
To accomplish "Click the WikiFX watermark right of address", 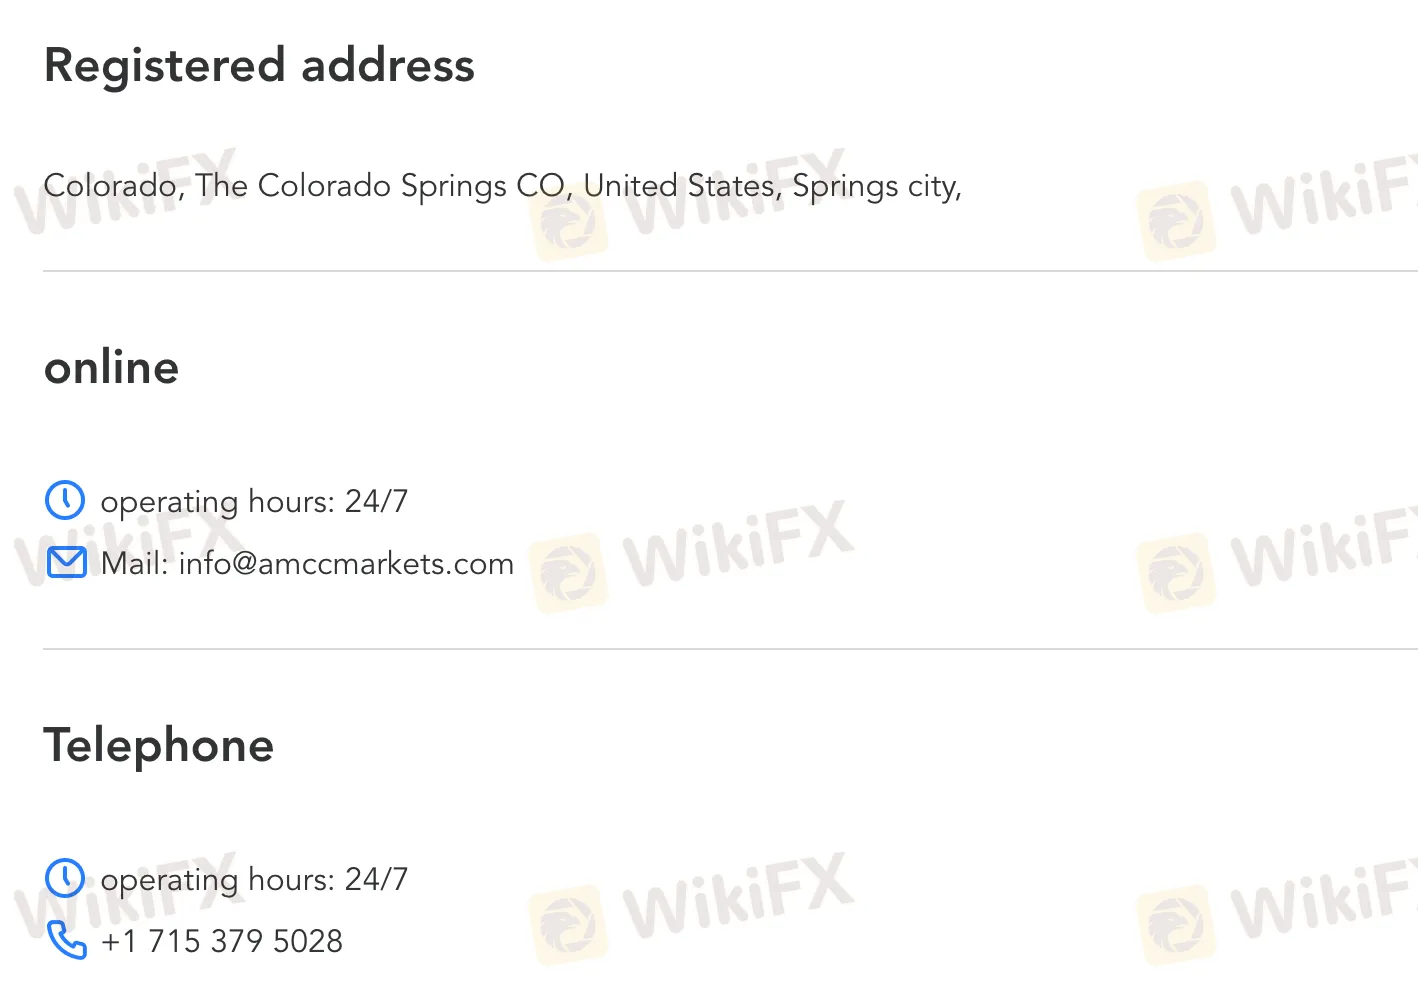I will (x=1278, y=204).
